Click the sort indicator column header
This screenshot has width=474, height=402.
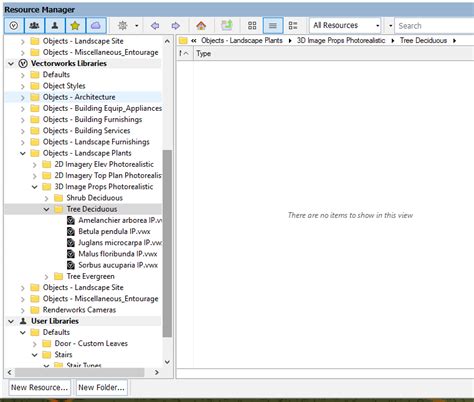184,54
